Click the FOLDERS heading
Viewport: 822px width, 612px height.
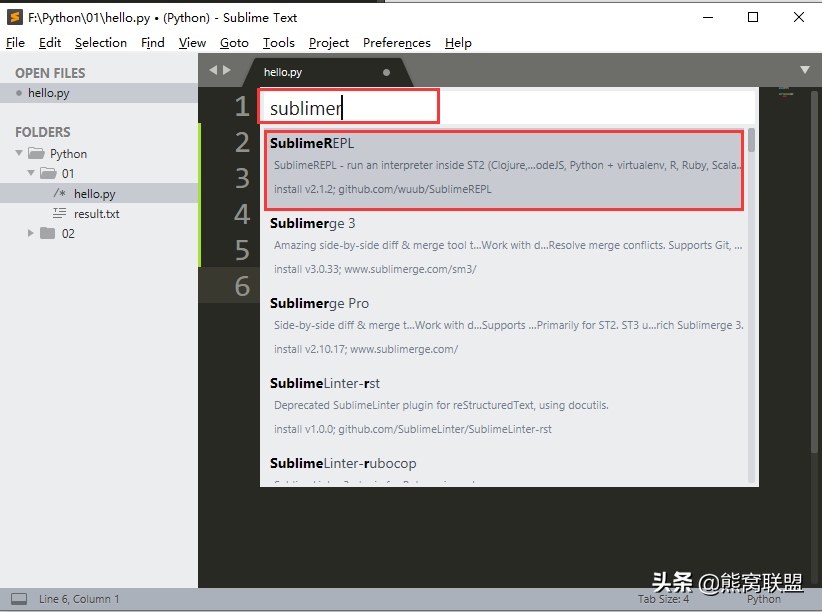click(42, 132)
